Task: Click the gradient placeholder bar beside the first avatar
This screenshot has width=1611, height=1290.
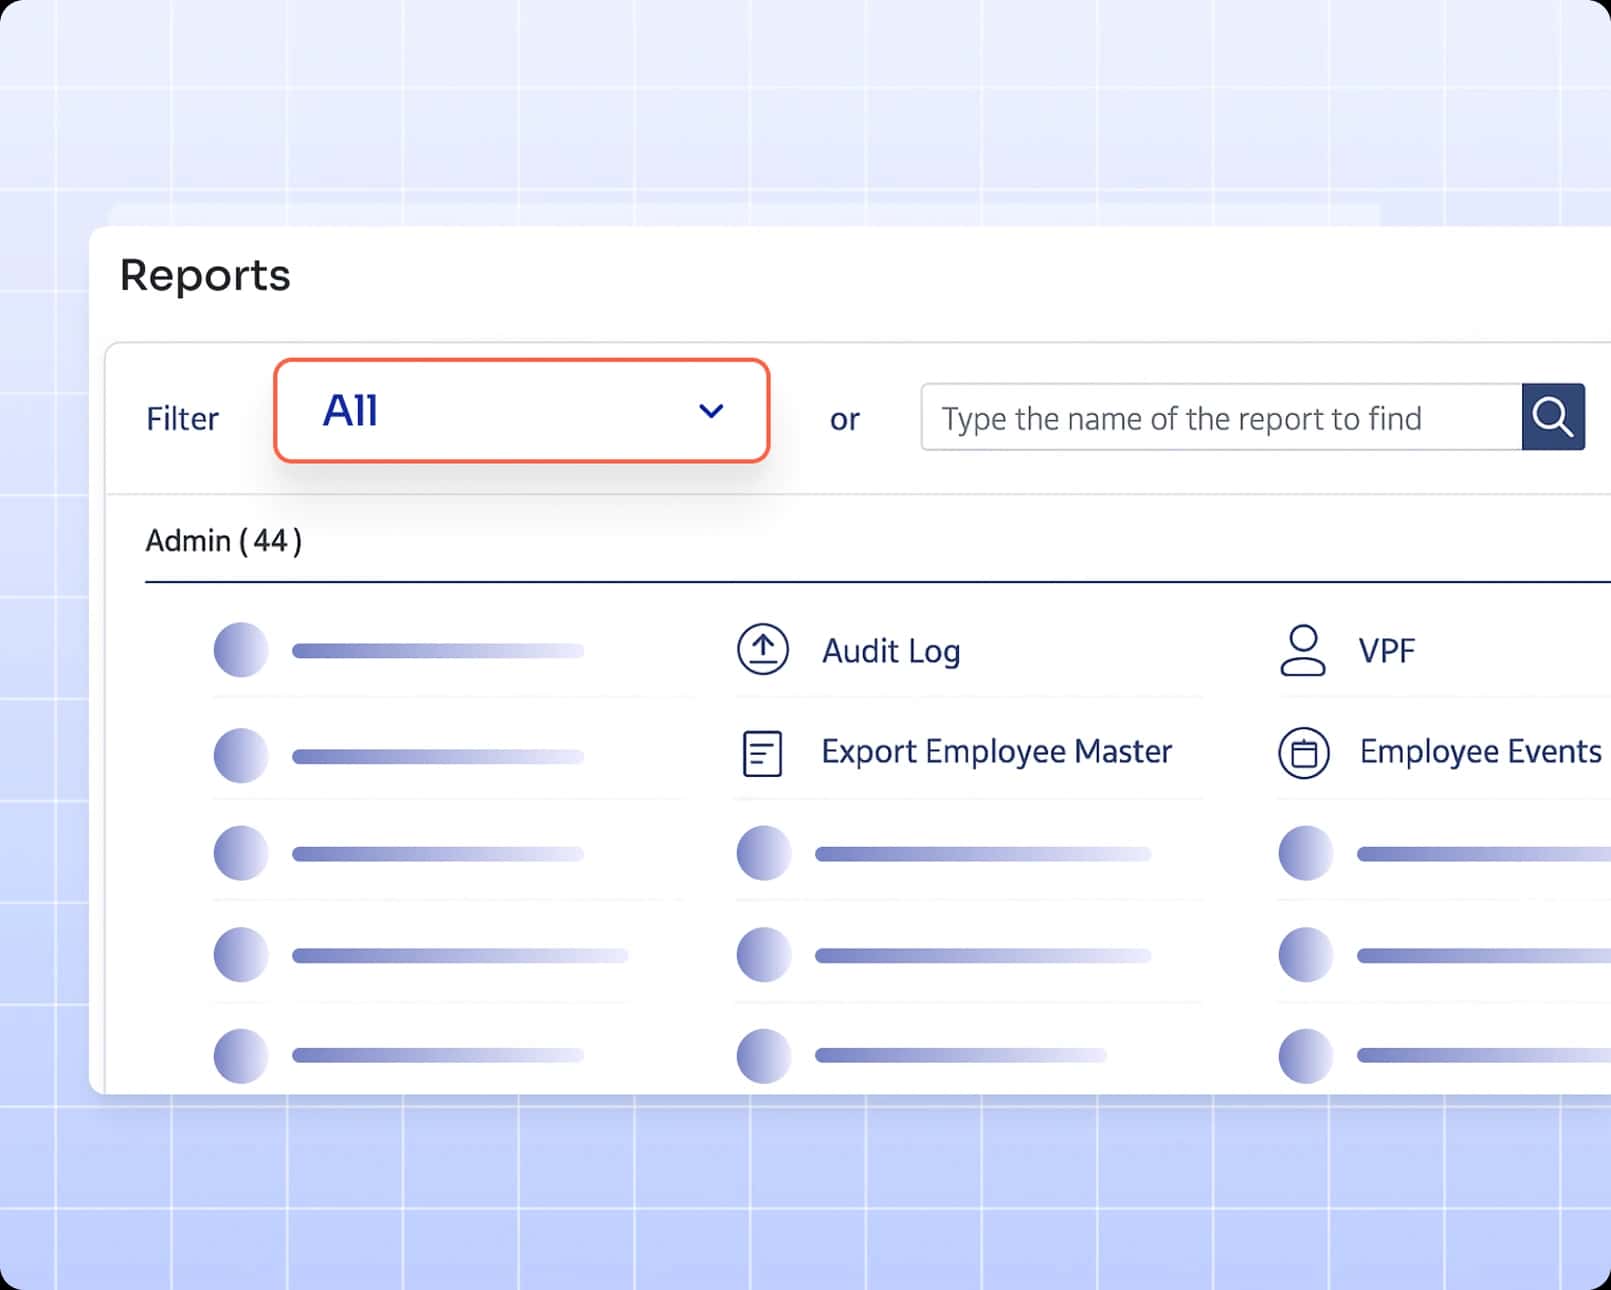Action: coord(437,650)
